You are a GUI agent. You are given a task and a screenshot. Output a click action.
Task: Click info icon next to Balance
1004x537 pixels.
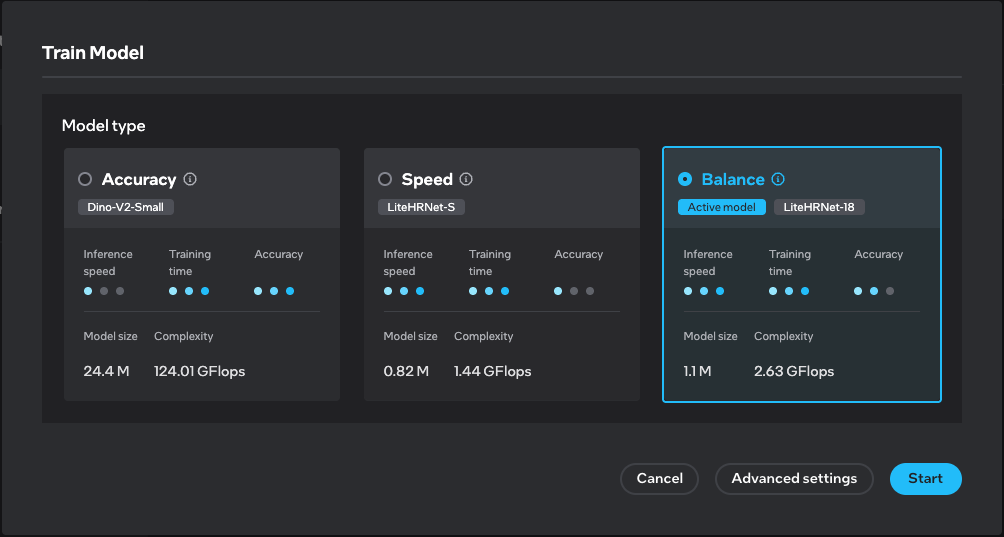click(778, 180)
